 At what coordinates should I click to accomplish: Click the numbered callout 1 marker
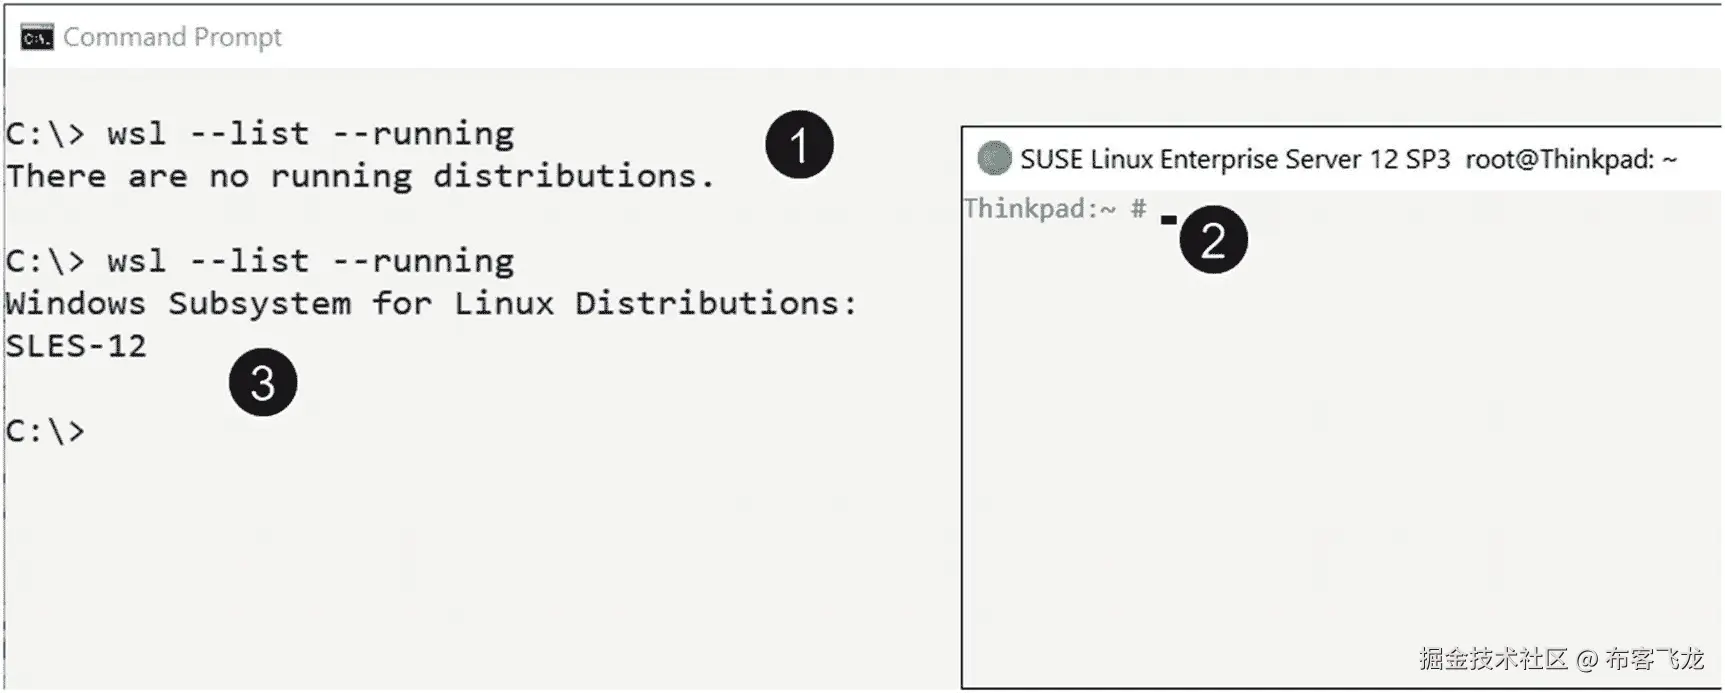(x=799, y=145)
